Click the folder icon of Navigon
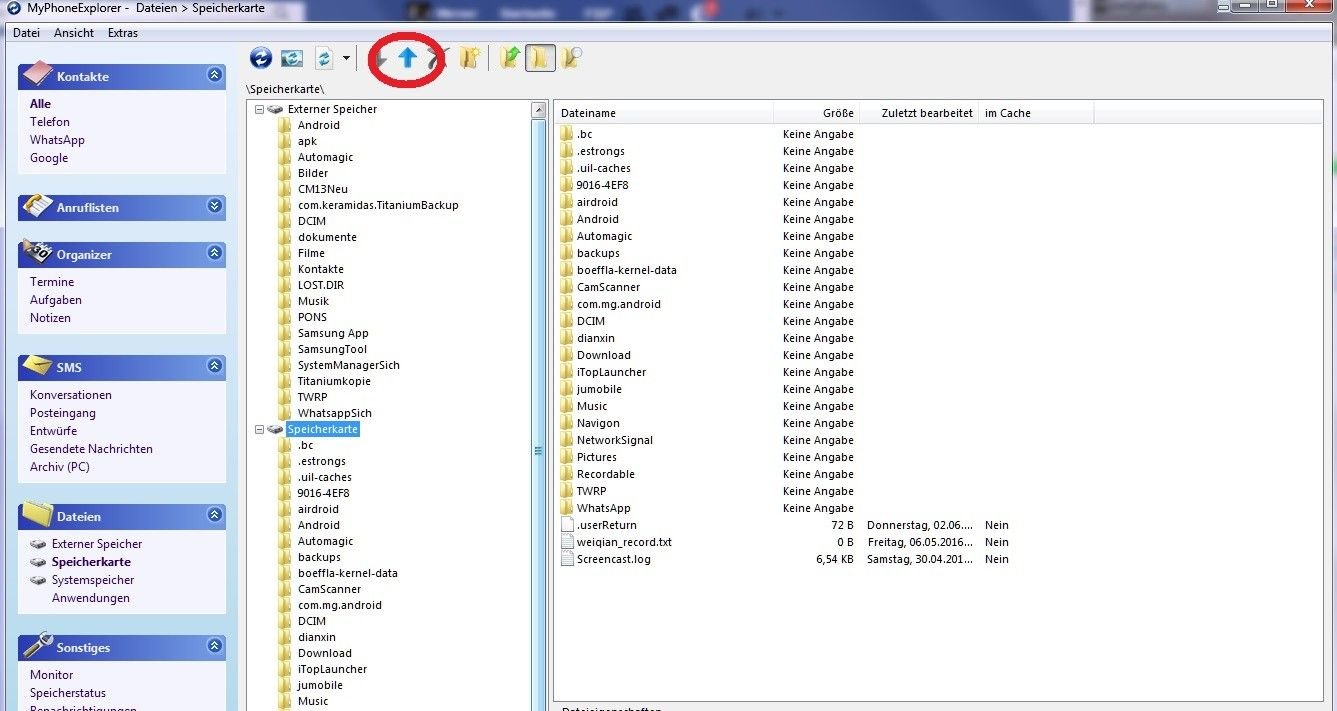Image resolution: width=1337 pixels, height=711 pixels. [x=567, y=423]
